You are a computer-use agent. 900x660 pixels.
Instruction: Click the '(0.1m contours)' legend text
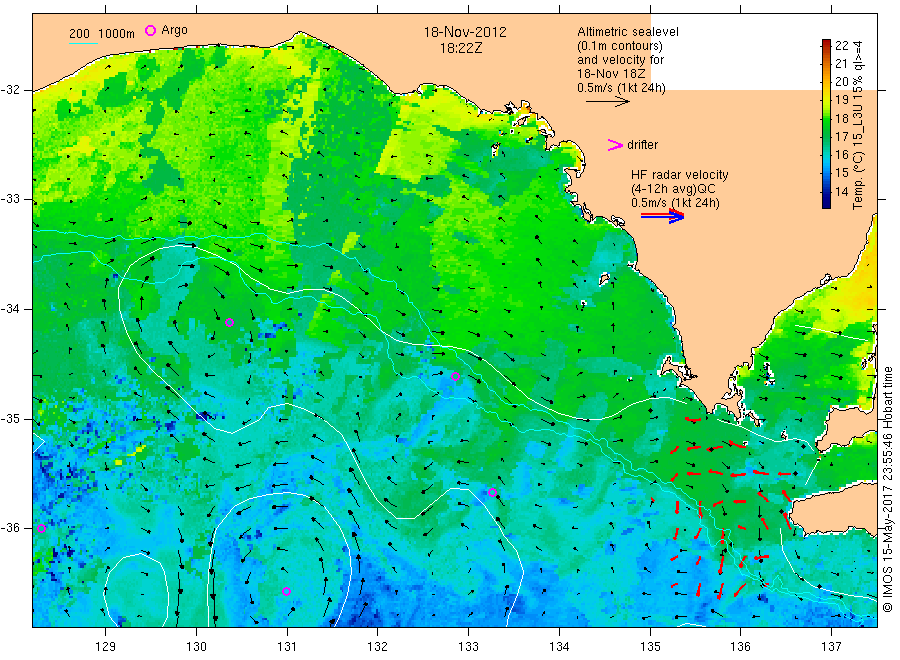[620, 46]
